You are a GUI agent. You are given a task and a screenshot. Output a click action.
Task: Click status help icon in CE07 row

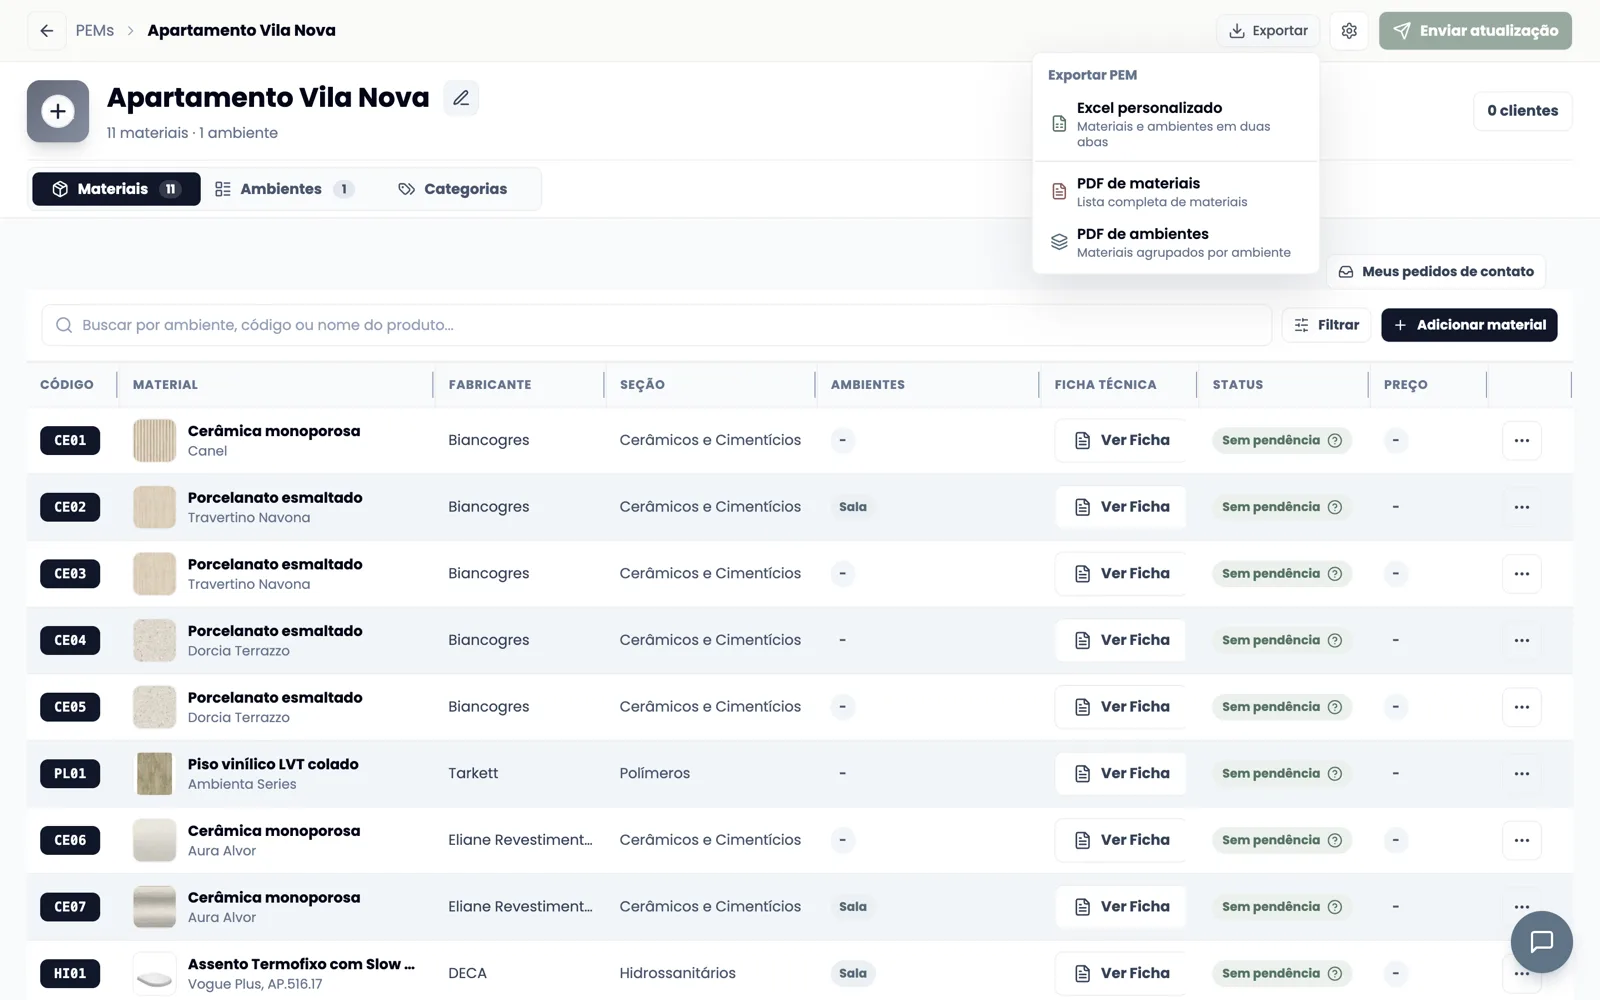point(1334,907)
